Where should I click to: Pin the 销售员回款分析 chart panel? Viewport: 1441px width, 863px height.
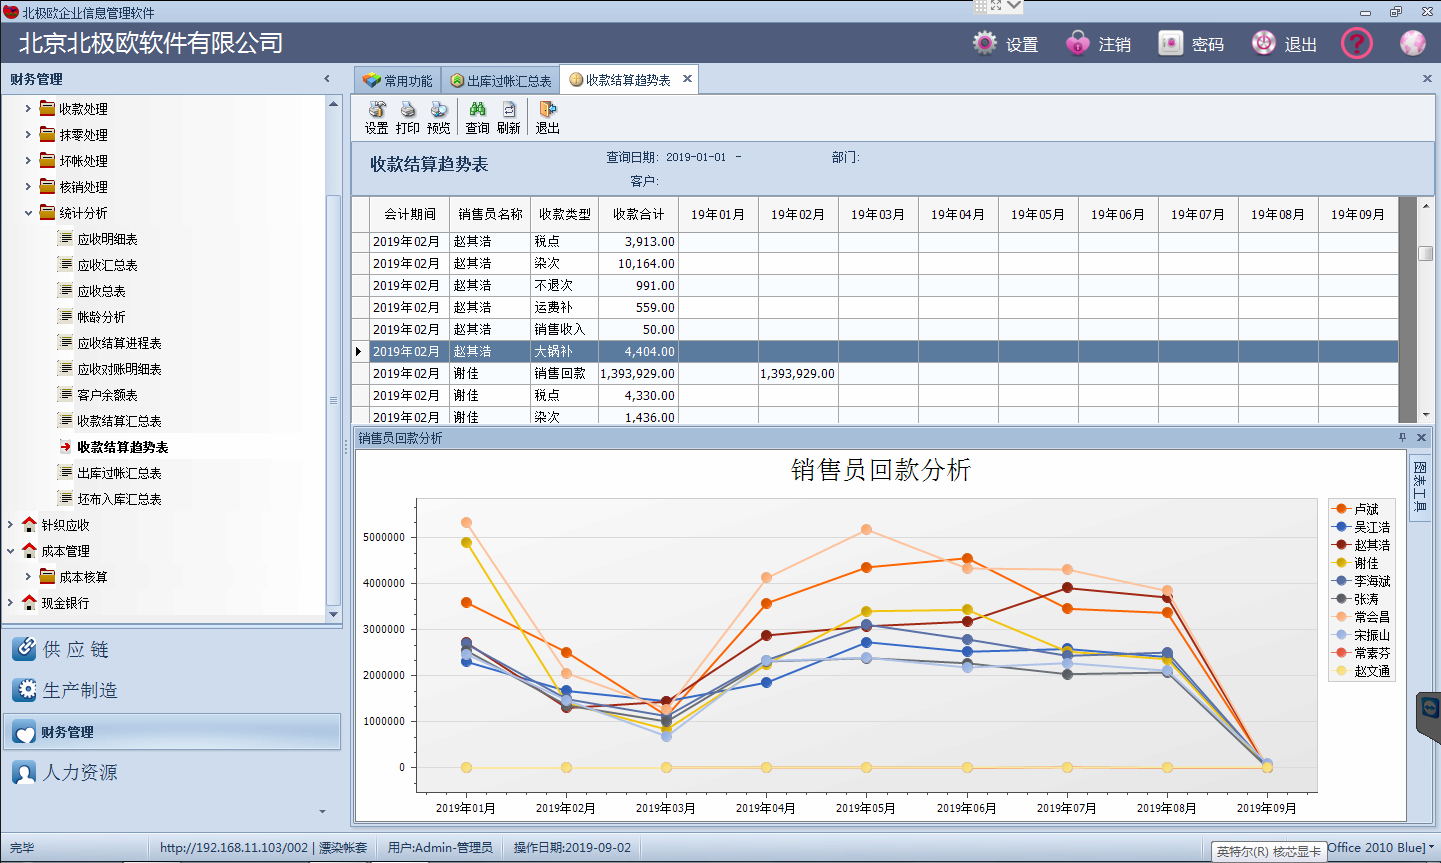point(1402,438)
